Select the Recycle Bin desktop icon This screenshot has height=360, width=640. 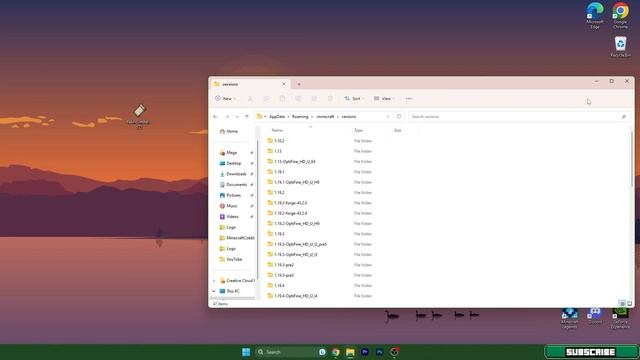click(x=620, y=47)
